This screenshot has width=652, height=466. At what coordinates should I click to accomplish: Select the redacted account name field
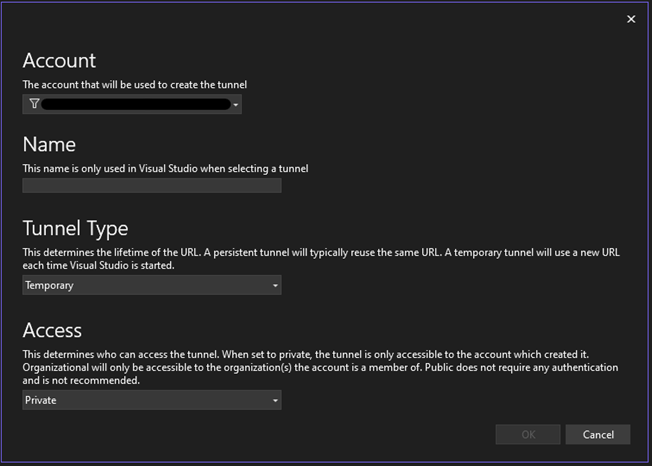pos(135,104)
